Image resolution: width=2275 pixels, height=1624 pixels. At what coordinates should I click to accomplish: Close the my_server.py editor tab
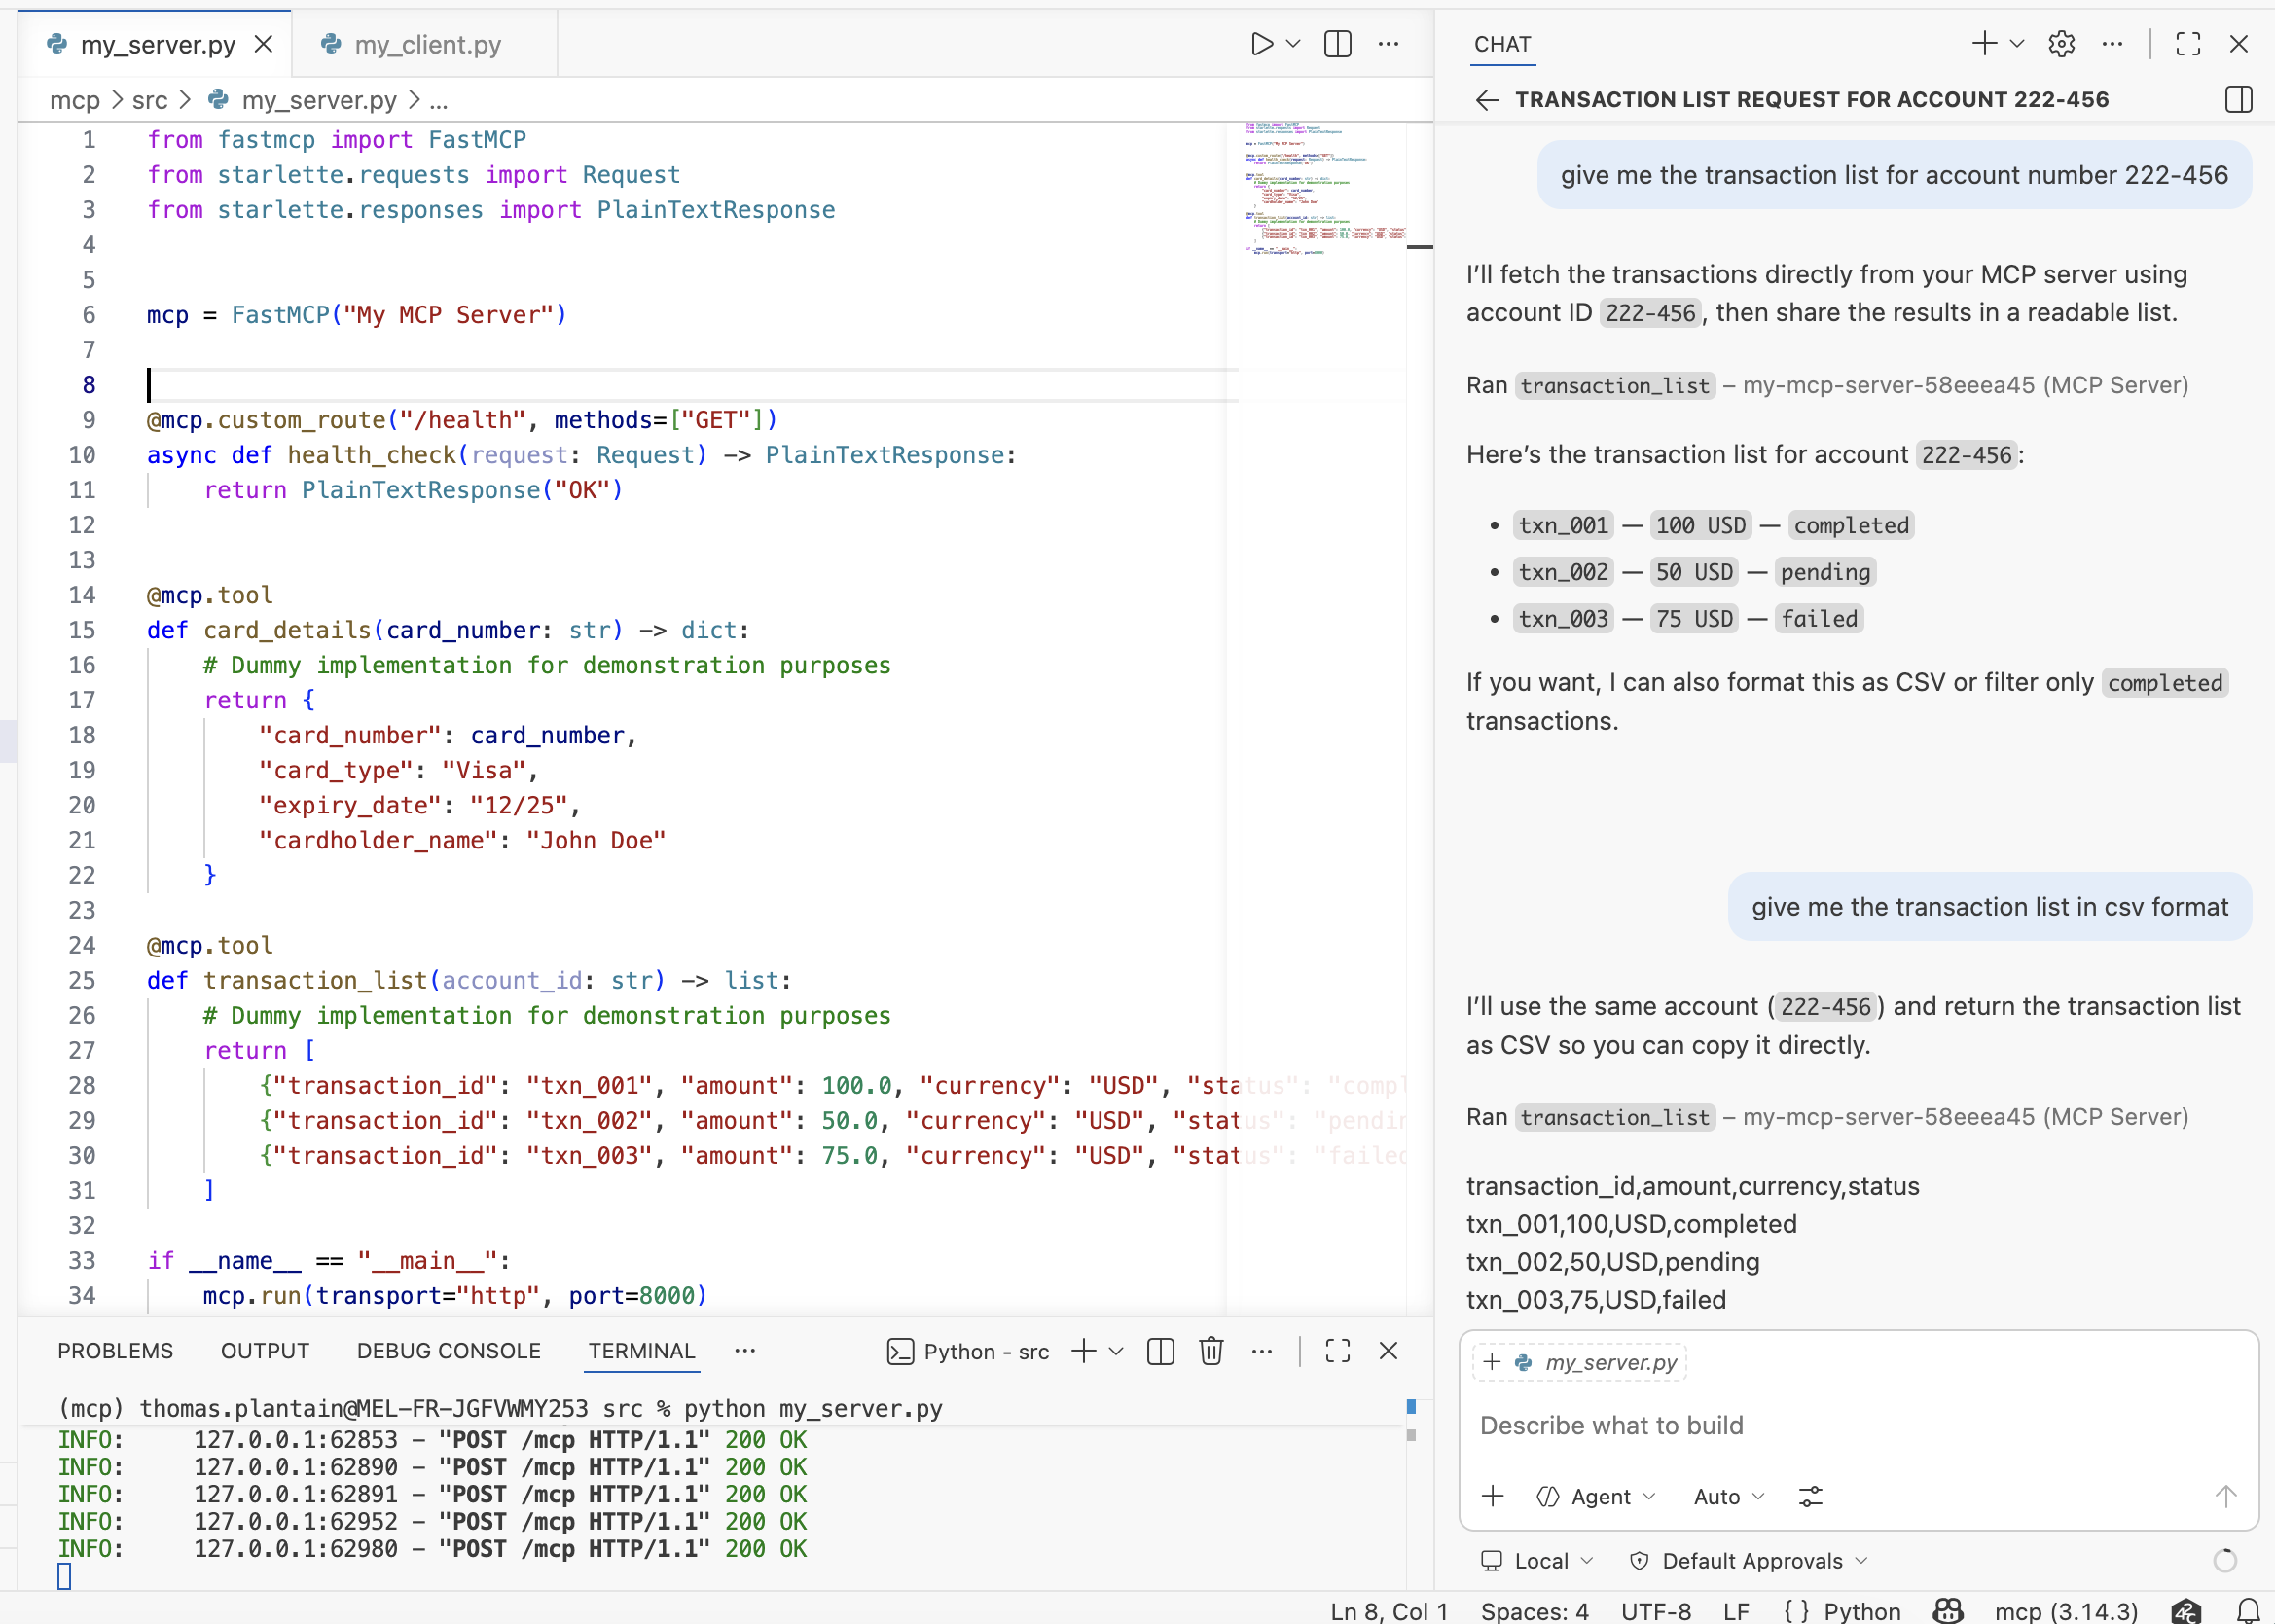coord(264,44)
